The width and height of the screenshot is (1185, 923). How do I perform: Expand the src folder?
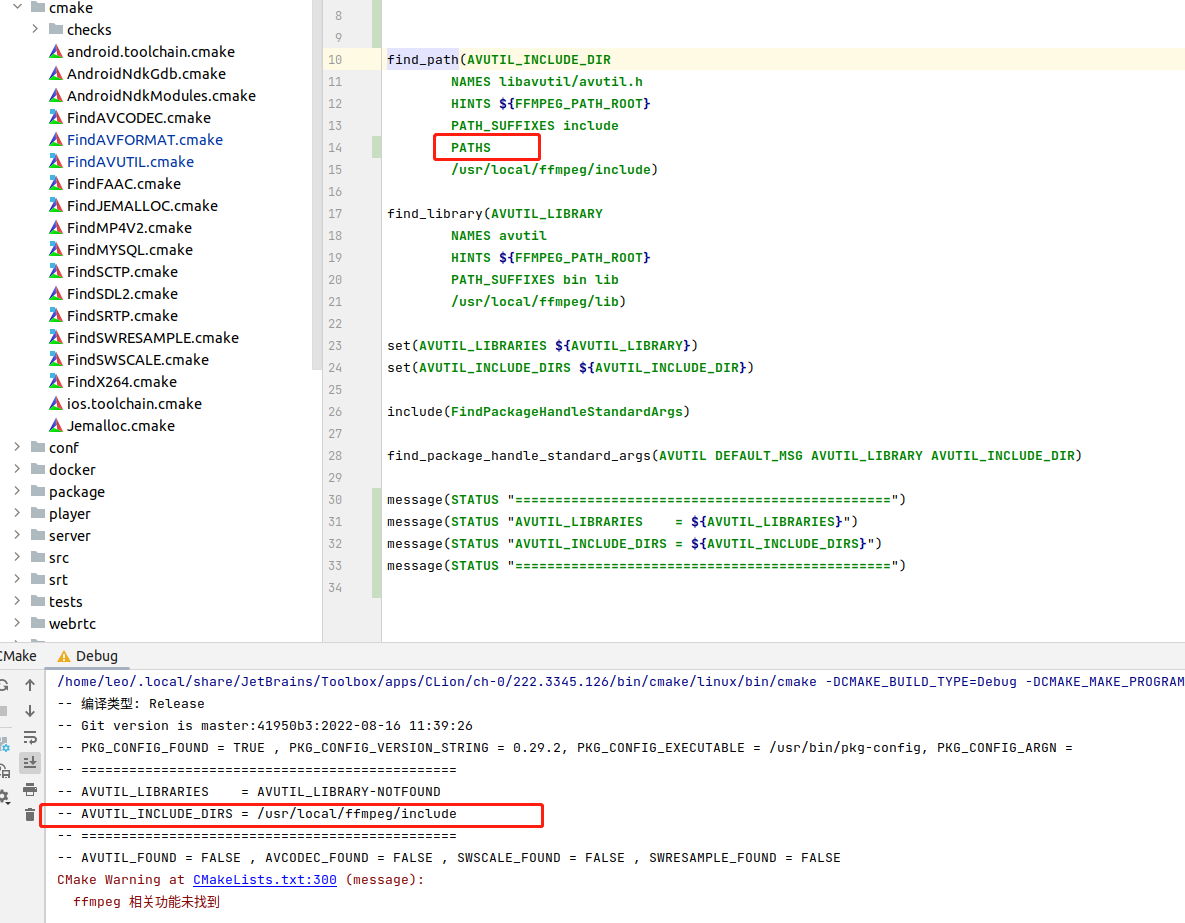(x=17, y=556)
